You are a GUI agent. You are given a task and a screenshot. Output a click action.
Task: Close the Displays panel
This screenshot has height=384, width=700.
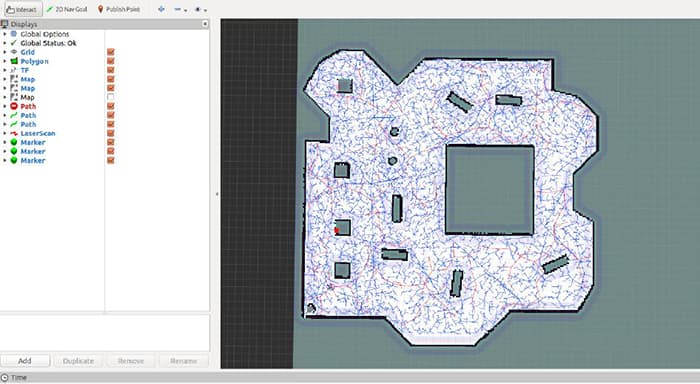[205, 24]
